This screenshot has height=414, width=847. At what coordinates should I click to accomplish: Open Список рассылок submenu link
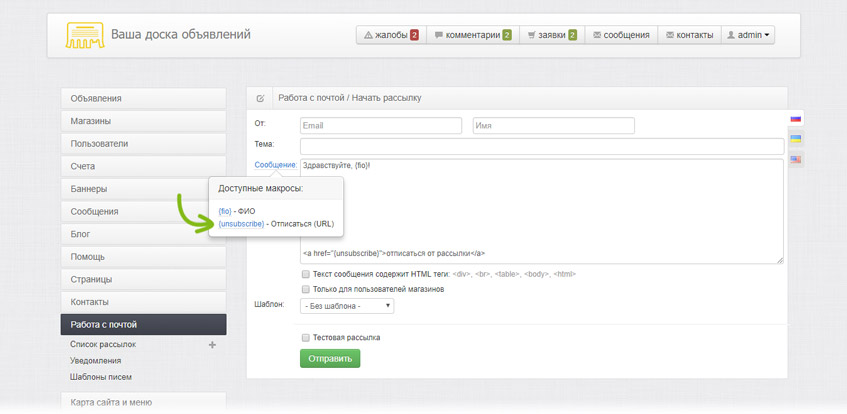tap(103, 344)
